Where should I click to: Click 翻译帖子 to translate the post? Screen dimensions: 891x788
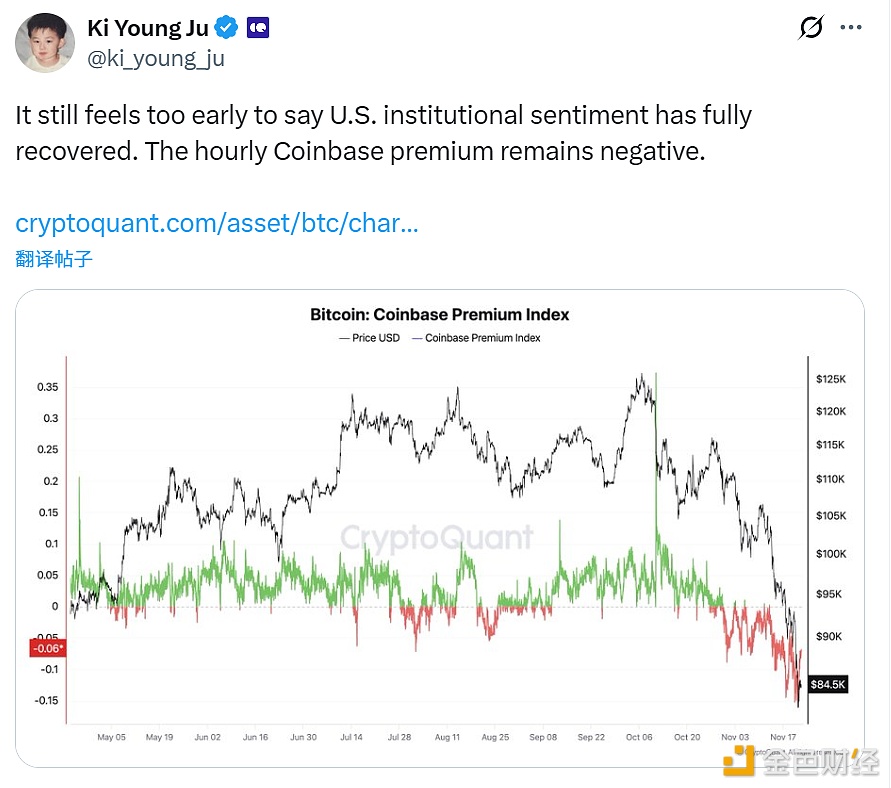[x=53, y=259]
